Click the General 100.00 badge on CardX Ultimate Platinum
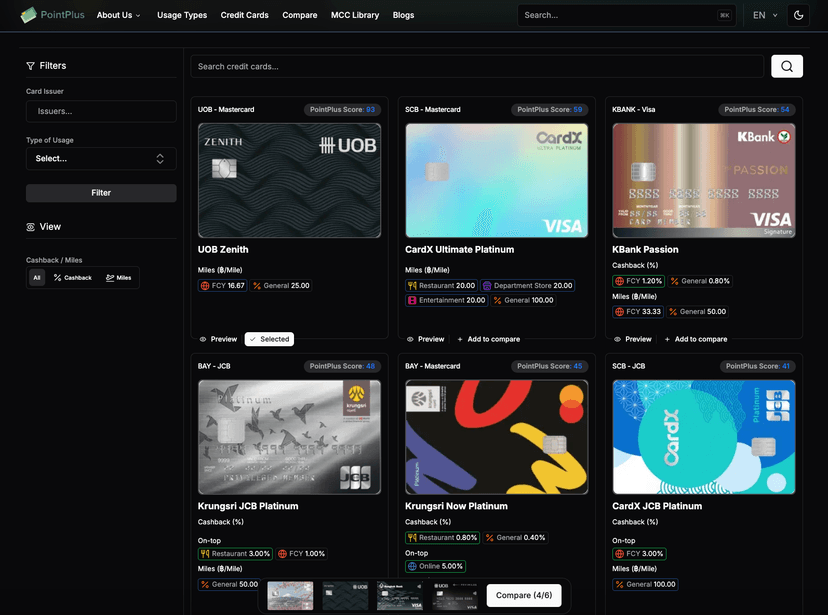Viewport: 828px width, 615px height. (523, 300)
